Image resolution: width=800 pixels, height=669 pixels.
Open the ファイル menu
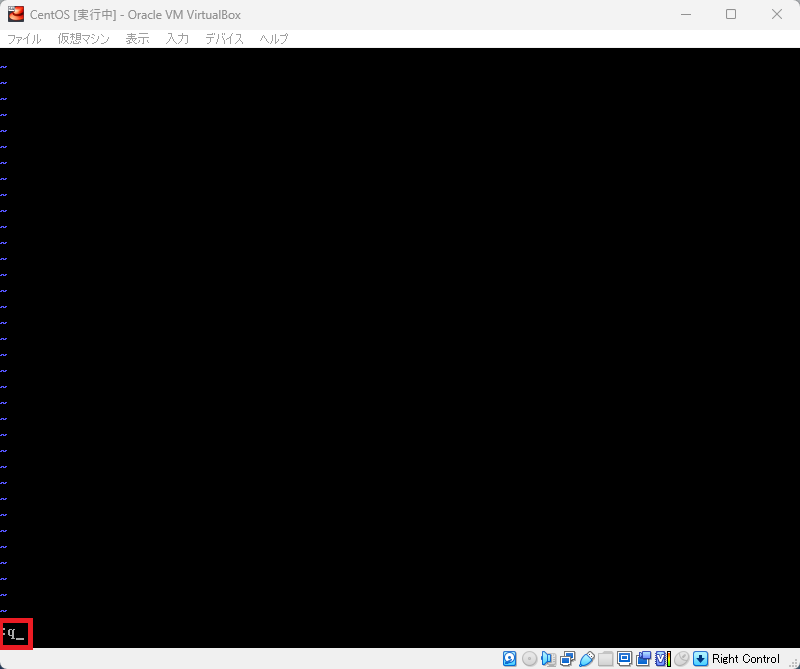[24, 39]
